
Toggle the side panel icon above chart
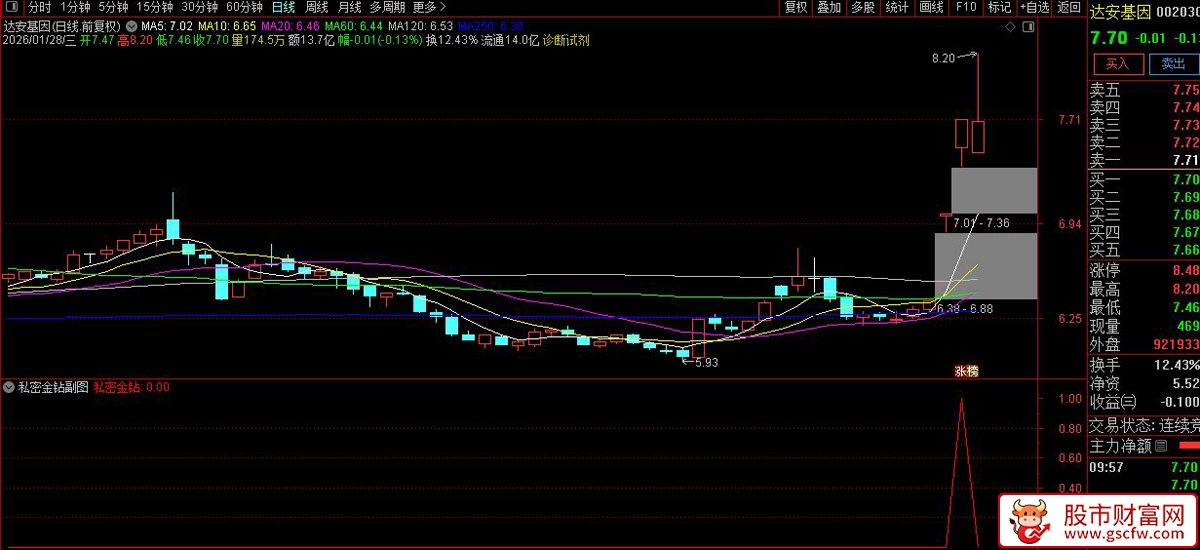[x=1028, y=25]
